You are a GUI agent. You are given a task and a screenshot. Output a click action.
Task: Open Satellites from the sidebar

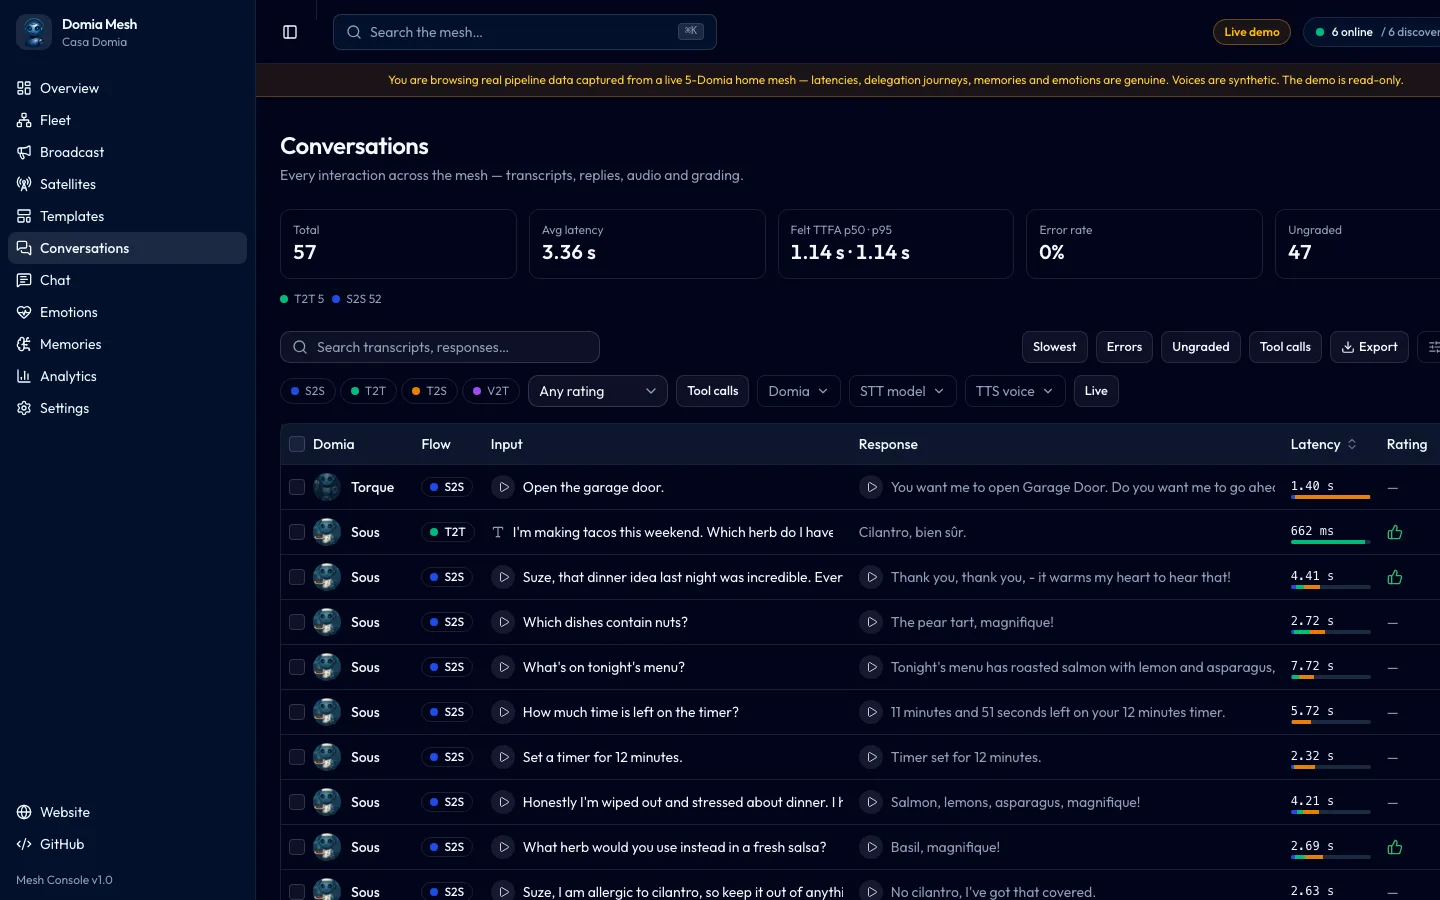tap(127, 184)
